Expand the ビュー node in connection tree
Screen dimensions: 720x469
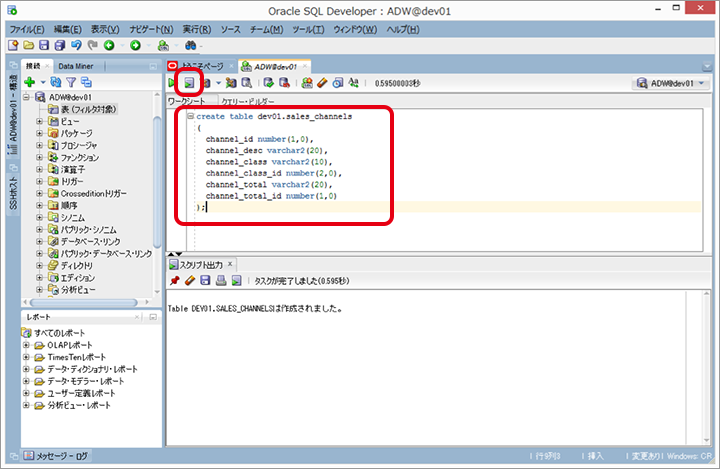[x=40, y=121]
